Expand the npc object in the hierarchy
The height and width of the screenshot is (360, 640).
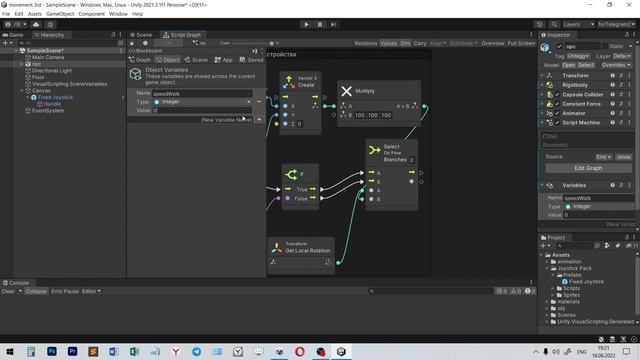coord(22,64)
